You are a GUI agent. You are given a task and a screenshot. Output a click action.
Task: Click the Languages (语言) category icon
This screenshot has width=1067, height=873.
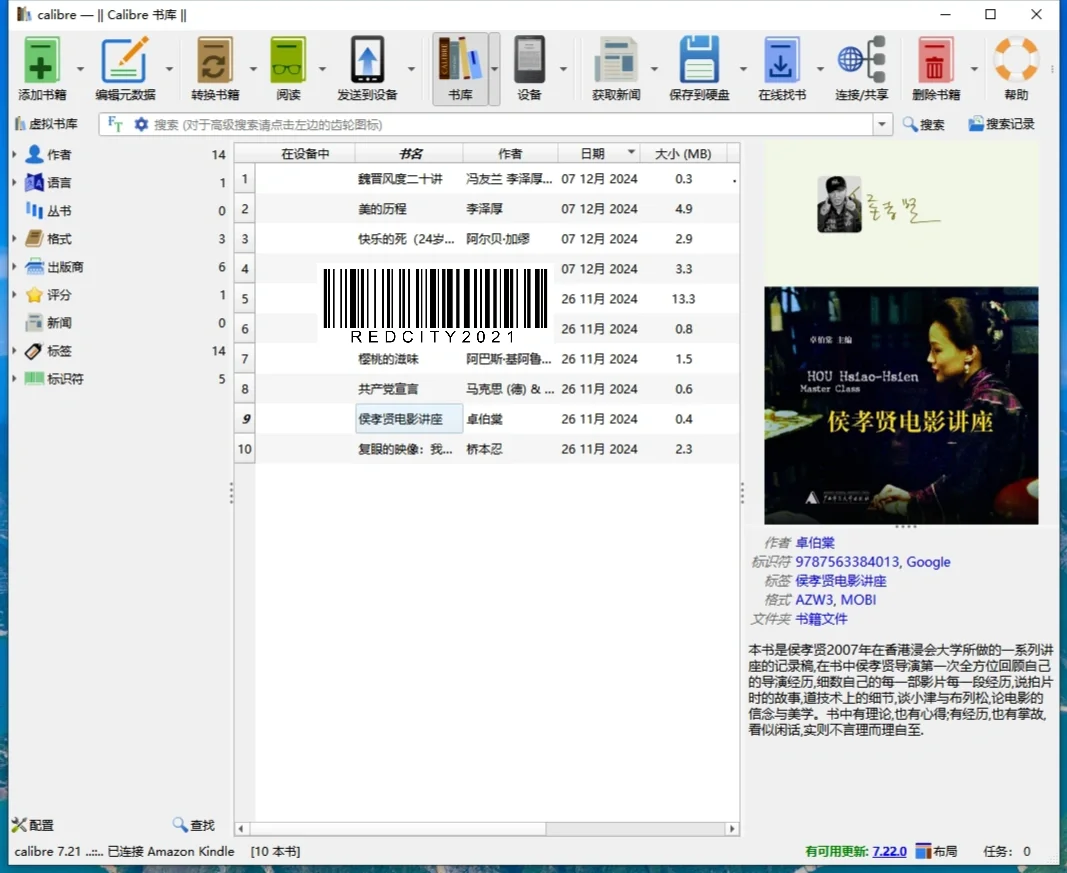(x=34, y=182)
